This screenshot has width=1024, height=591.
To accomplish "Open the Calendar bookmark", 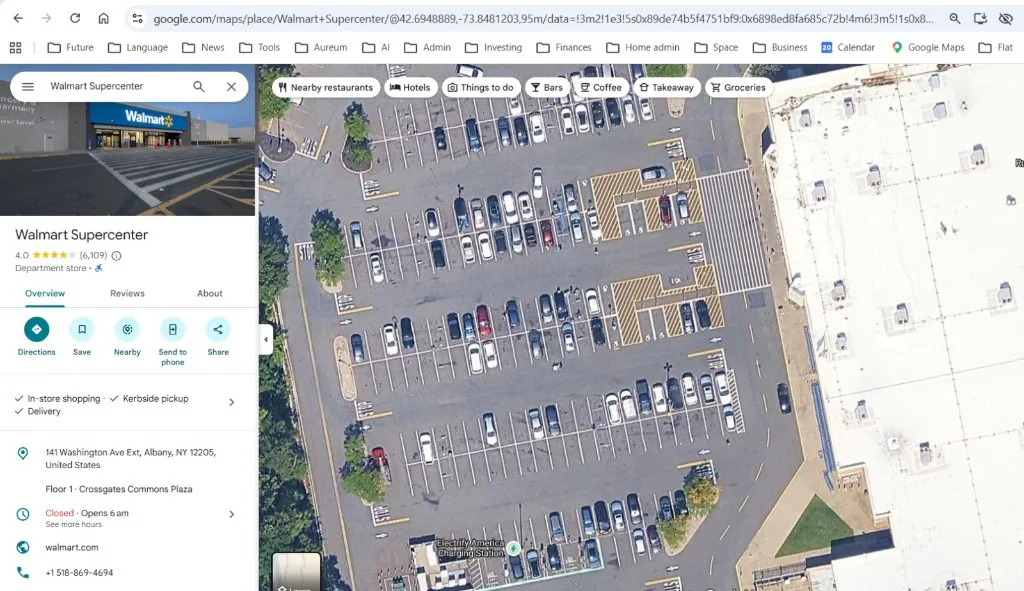I will click(x=848, y=47).
